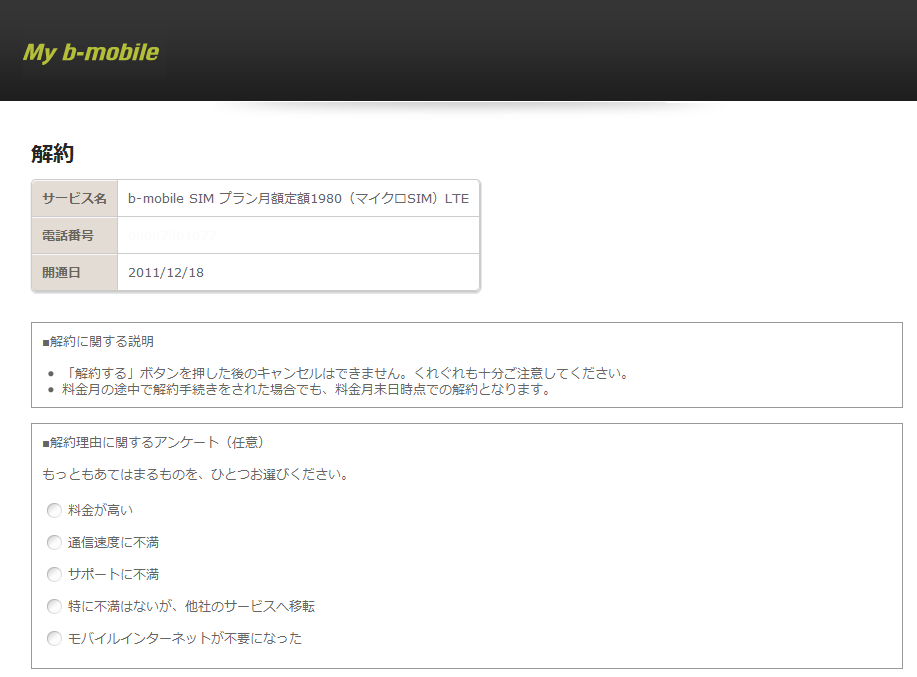Click the 2011/12/18 activation date value
This screenshot has width=917, height=677.
166,272
